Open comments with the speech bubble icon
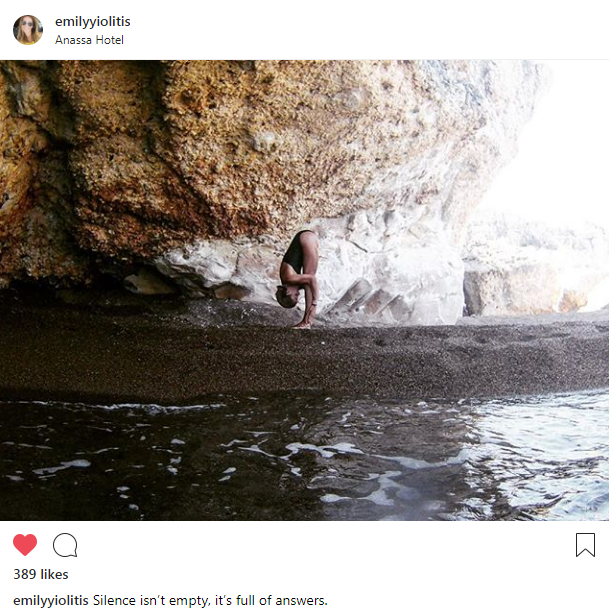 (65, 545)
